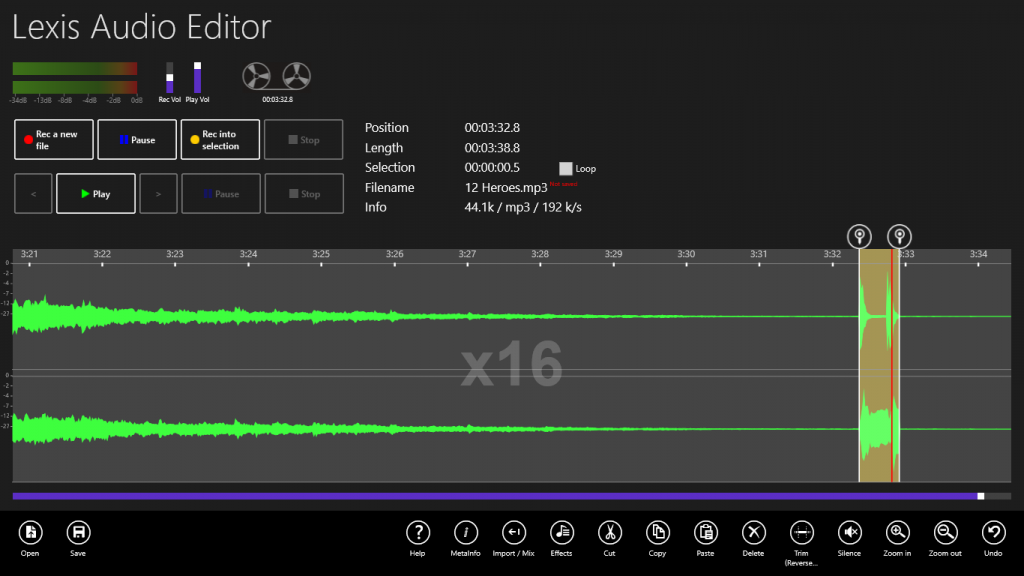Trim the selection with Trim (Reverse)
Viewport: 1024px width, 576px height.
[x=800, y=533]
